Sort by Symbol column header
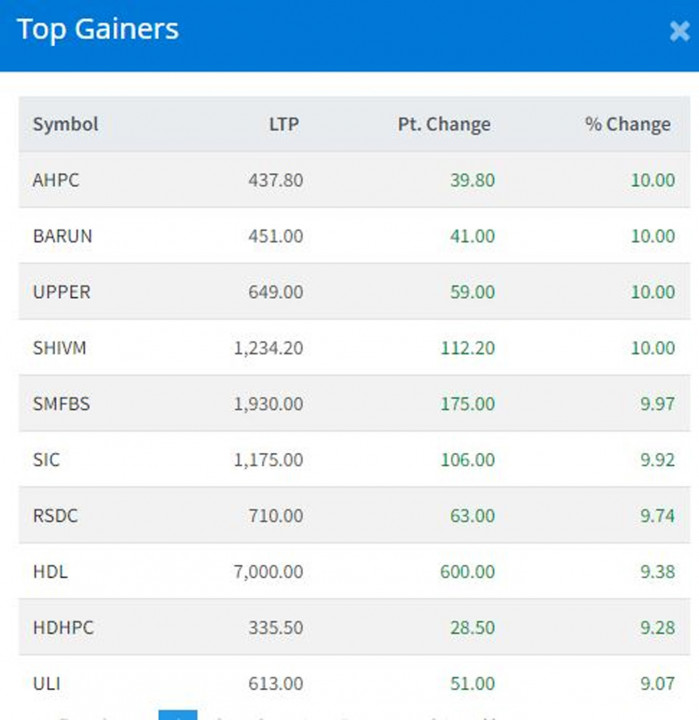 point(66,125)
